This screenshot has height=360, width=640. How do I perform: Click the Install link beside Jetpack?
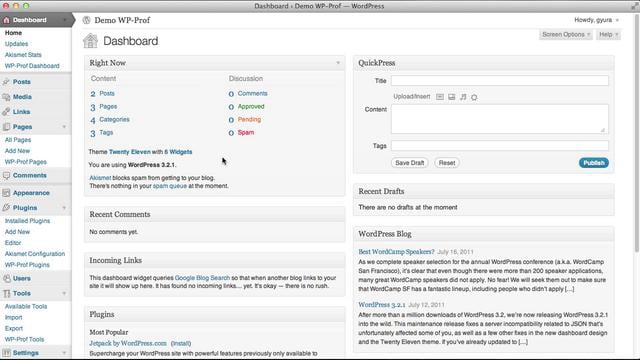click(x=181, y=343)
